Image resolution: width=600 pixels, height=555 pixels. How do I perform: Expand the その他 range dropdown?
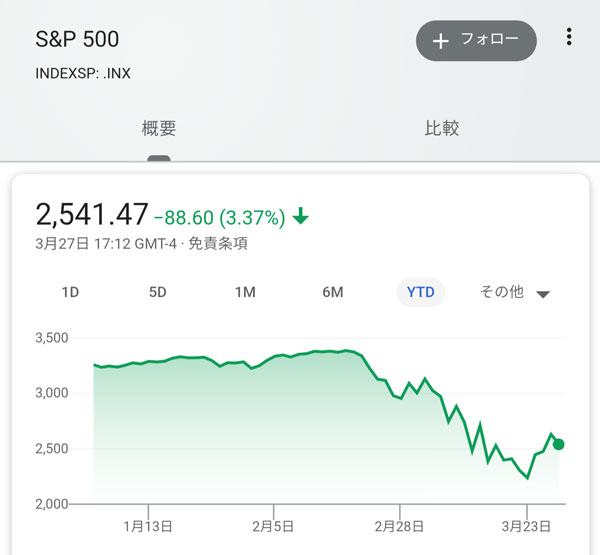515,293
